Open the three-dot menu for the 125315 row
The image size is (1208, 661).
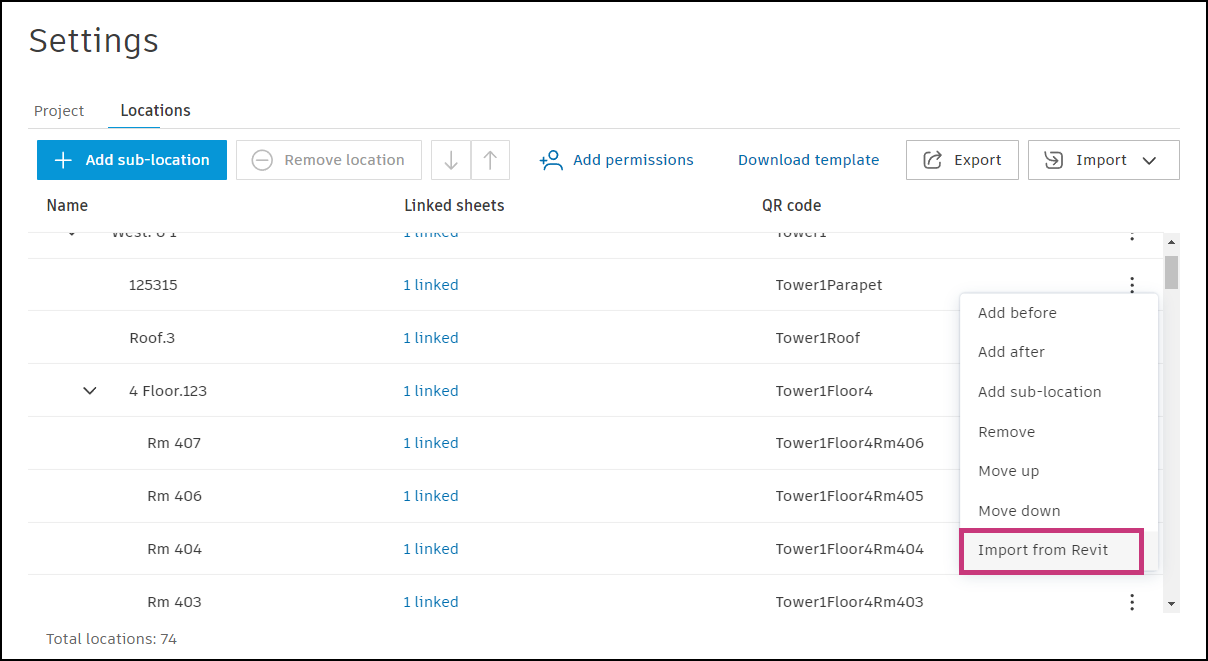pos(1131,284)
